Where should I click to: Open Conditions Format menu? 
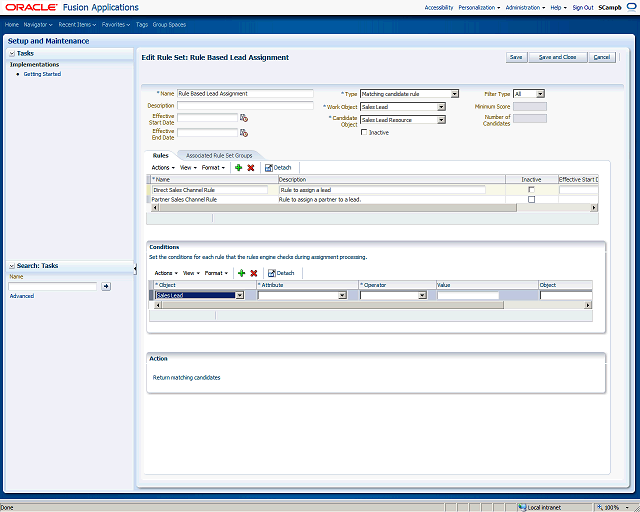[216, 273]
